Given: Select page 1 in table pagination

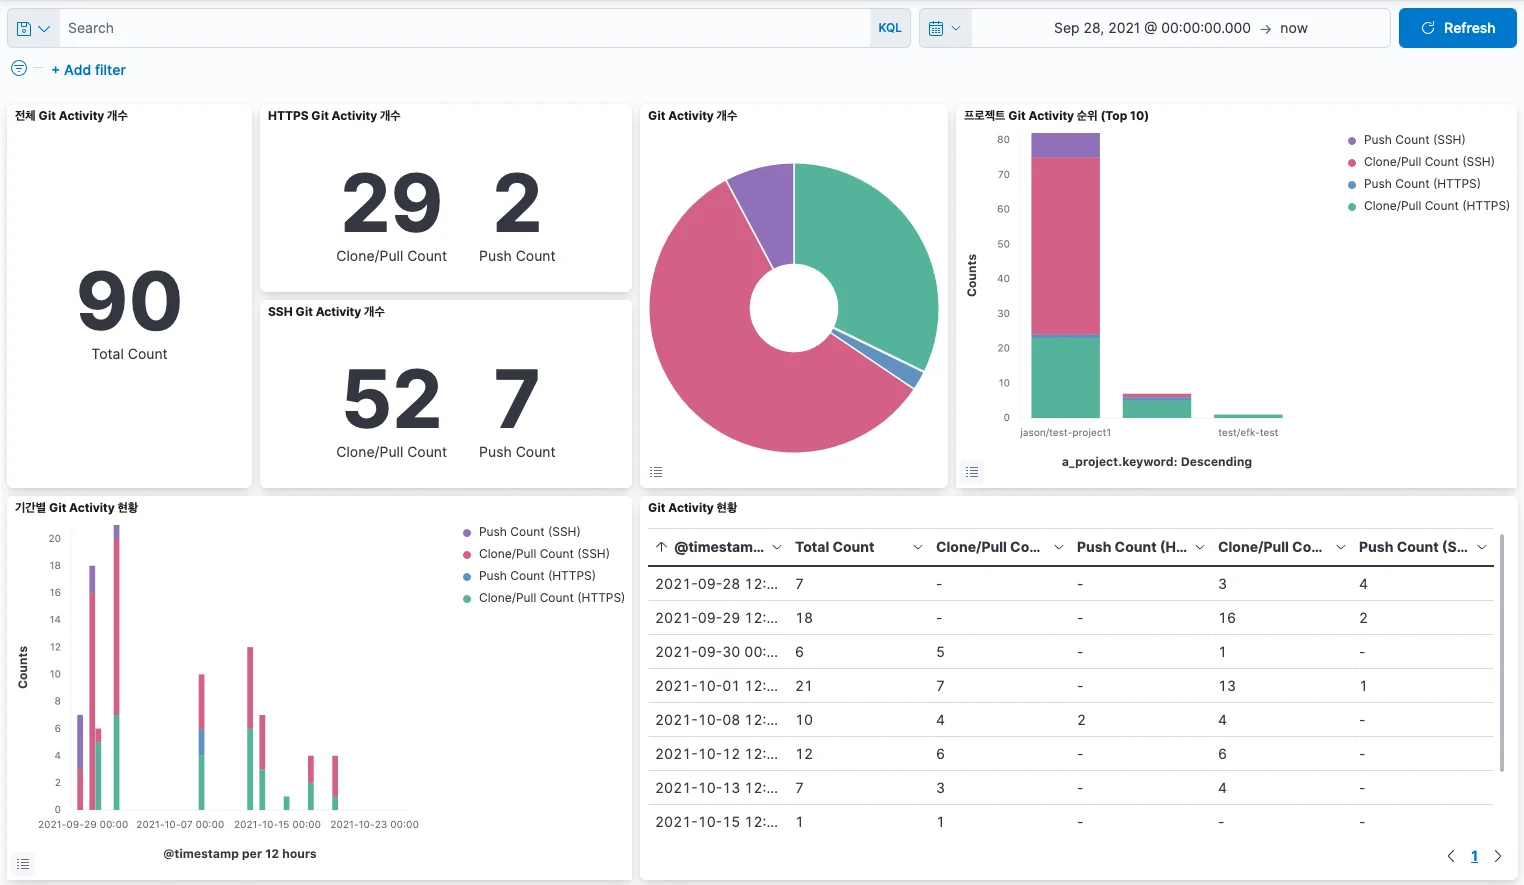Looking at the screenshot, I should [x=1474, y=856].
